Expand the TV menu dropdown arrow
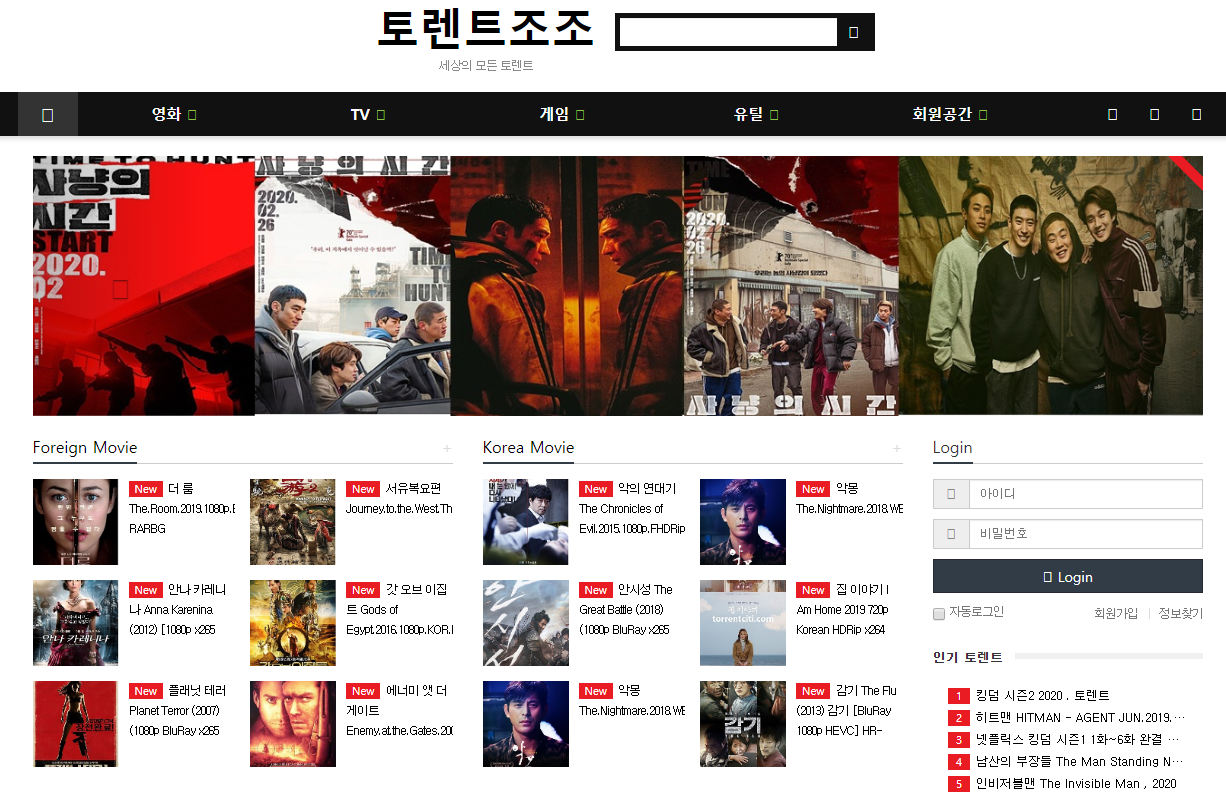The width and height of the screenshot is (1226, 795). (x=380, y=115)
